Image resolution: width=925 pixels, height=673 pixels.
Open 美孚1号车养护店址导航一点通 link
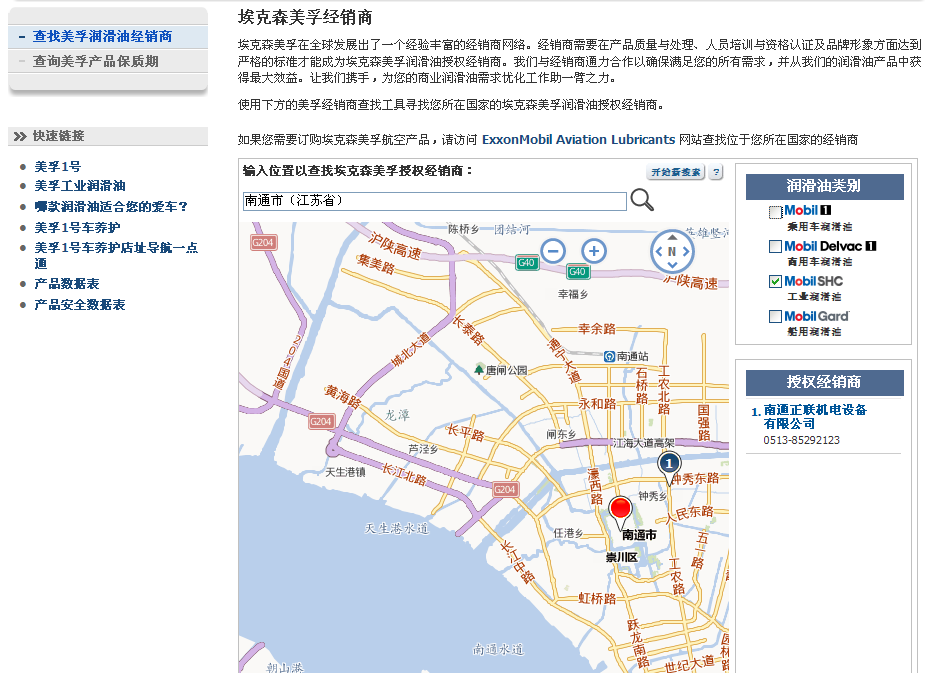tap(116, 255)
